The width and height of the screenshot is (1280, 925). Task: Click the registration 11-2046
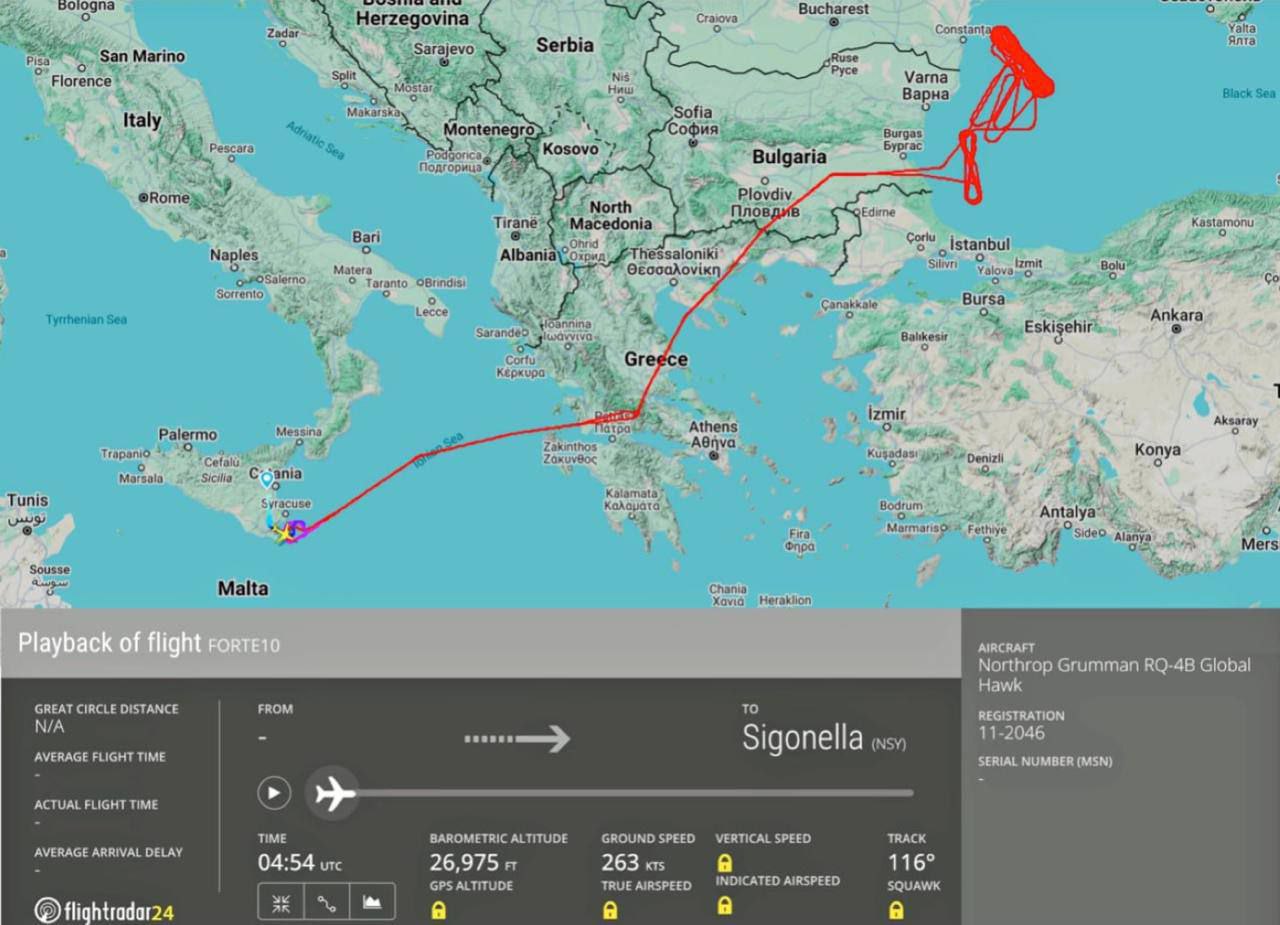pos(1011,733)
